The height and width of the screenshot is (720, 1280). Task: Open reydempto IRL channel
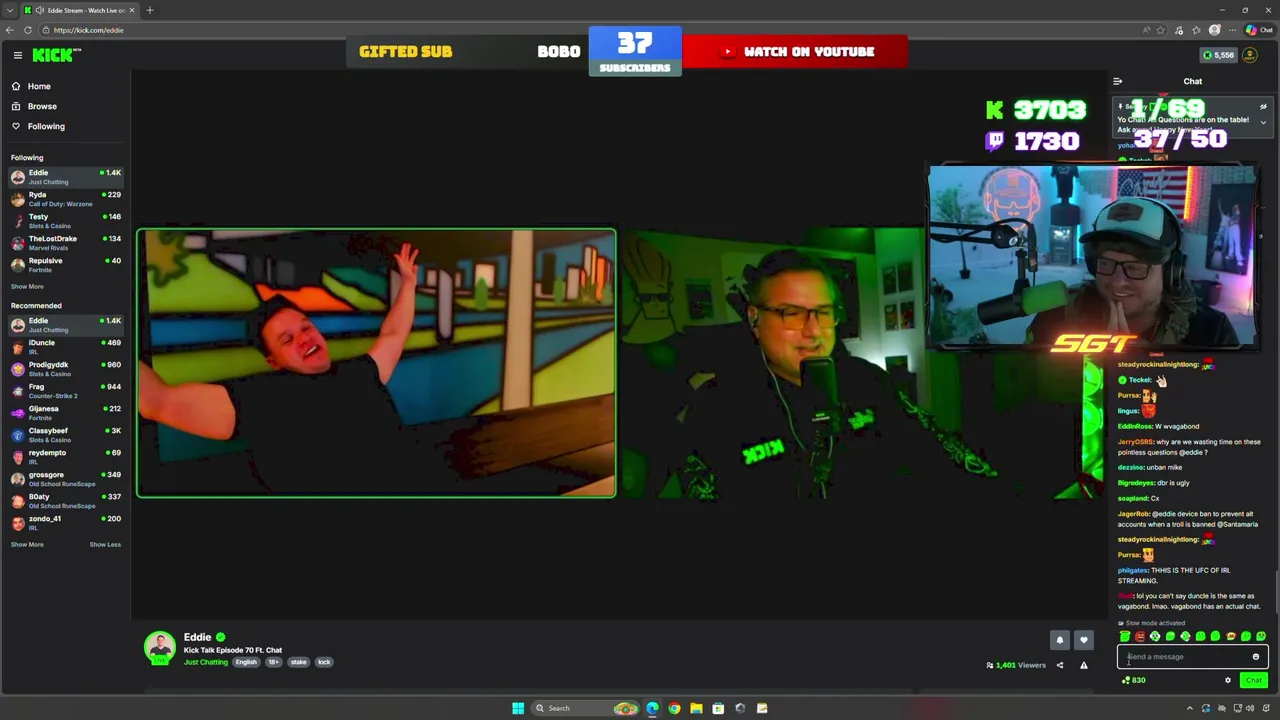(65, 457)
